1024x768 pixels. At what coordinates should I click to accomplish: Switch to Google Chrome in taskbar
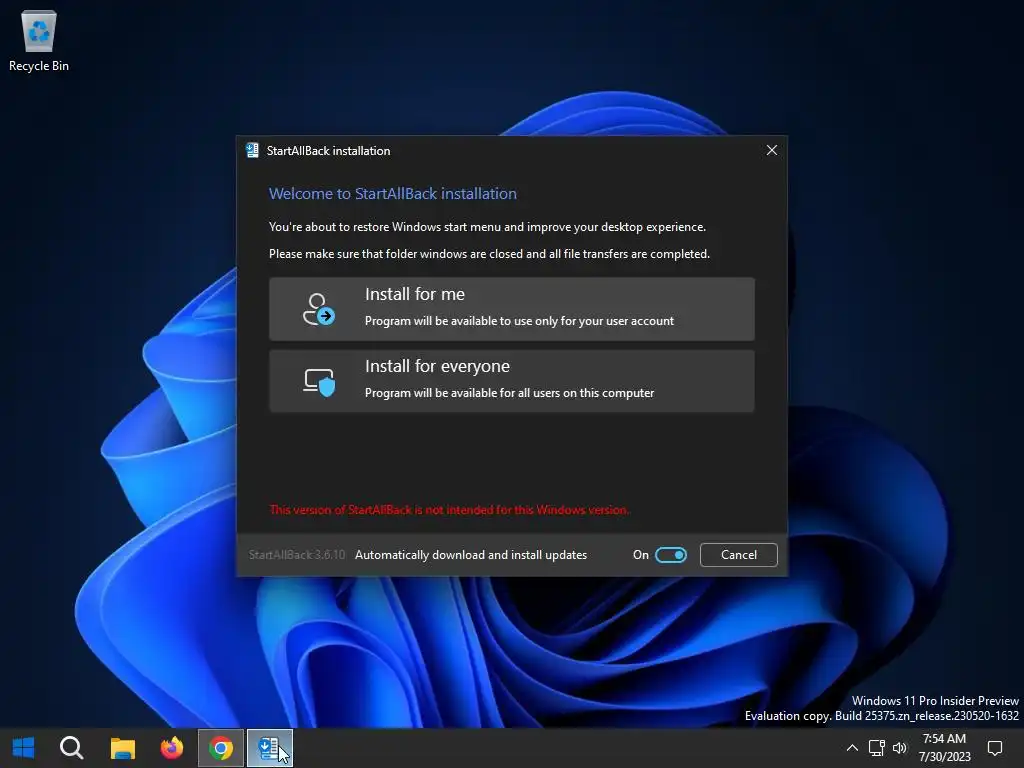pos(221,748)
